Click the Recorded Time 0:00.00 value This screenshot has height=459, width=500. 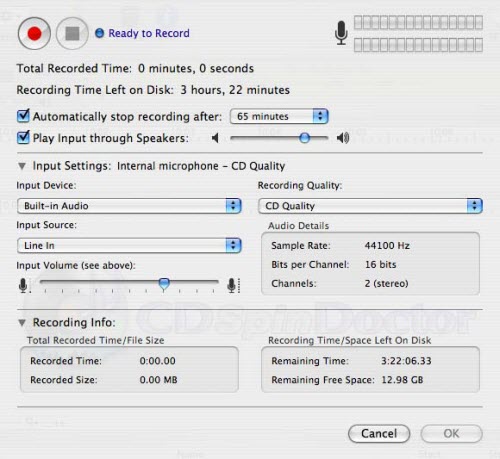(157, 361)
